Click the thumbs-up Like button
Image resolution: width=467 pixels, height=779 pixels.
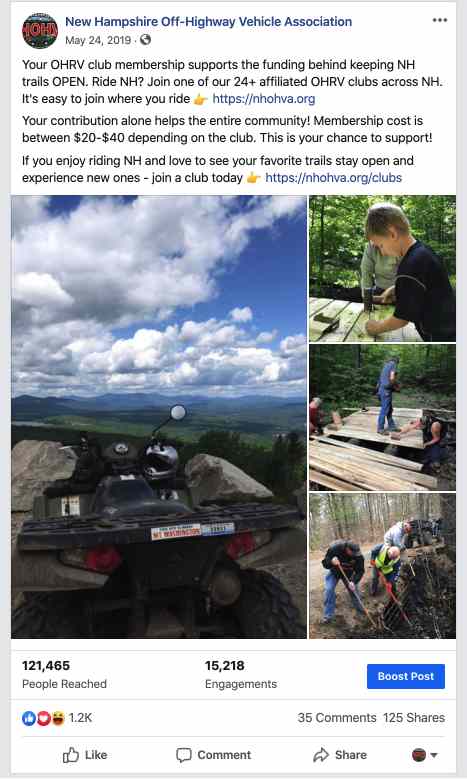pos(85,755)
